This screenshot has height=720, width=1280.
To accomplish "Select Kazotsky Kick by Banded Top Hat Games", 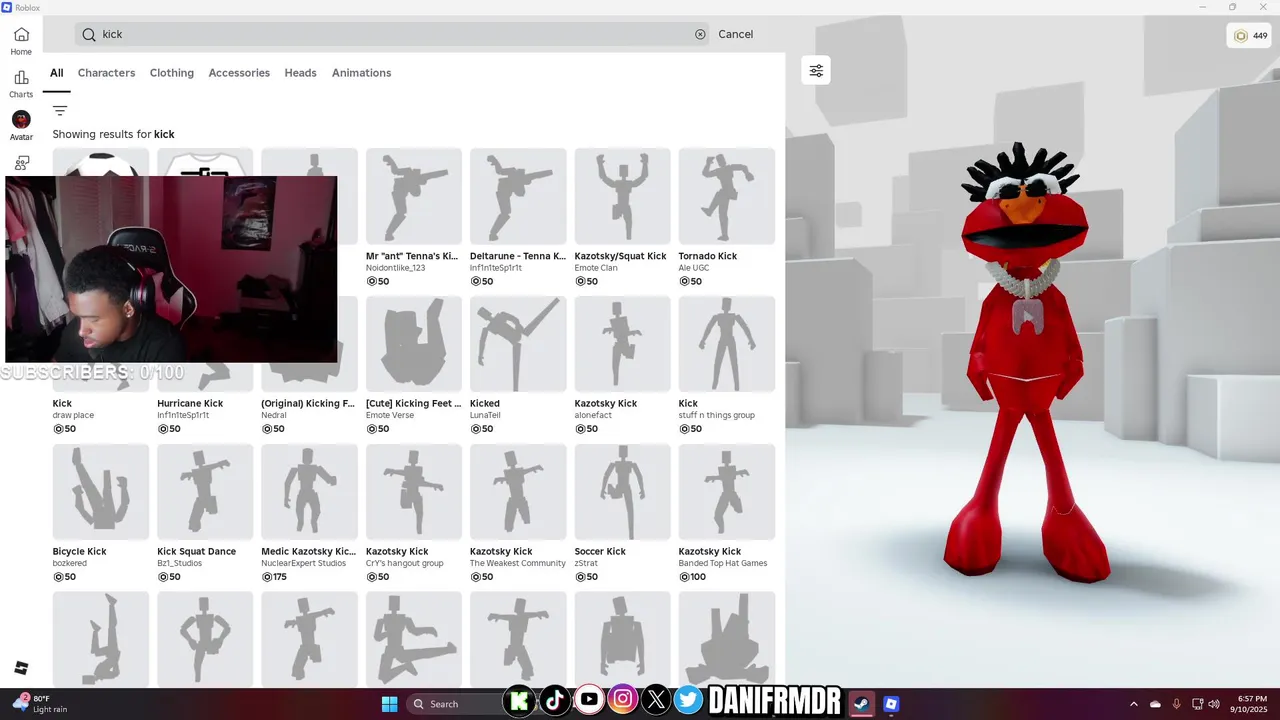I will coord(726,492).
